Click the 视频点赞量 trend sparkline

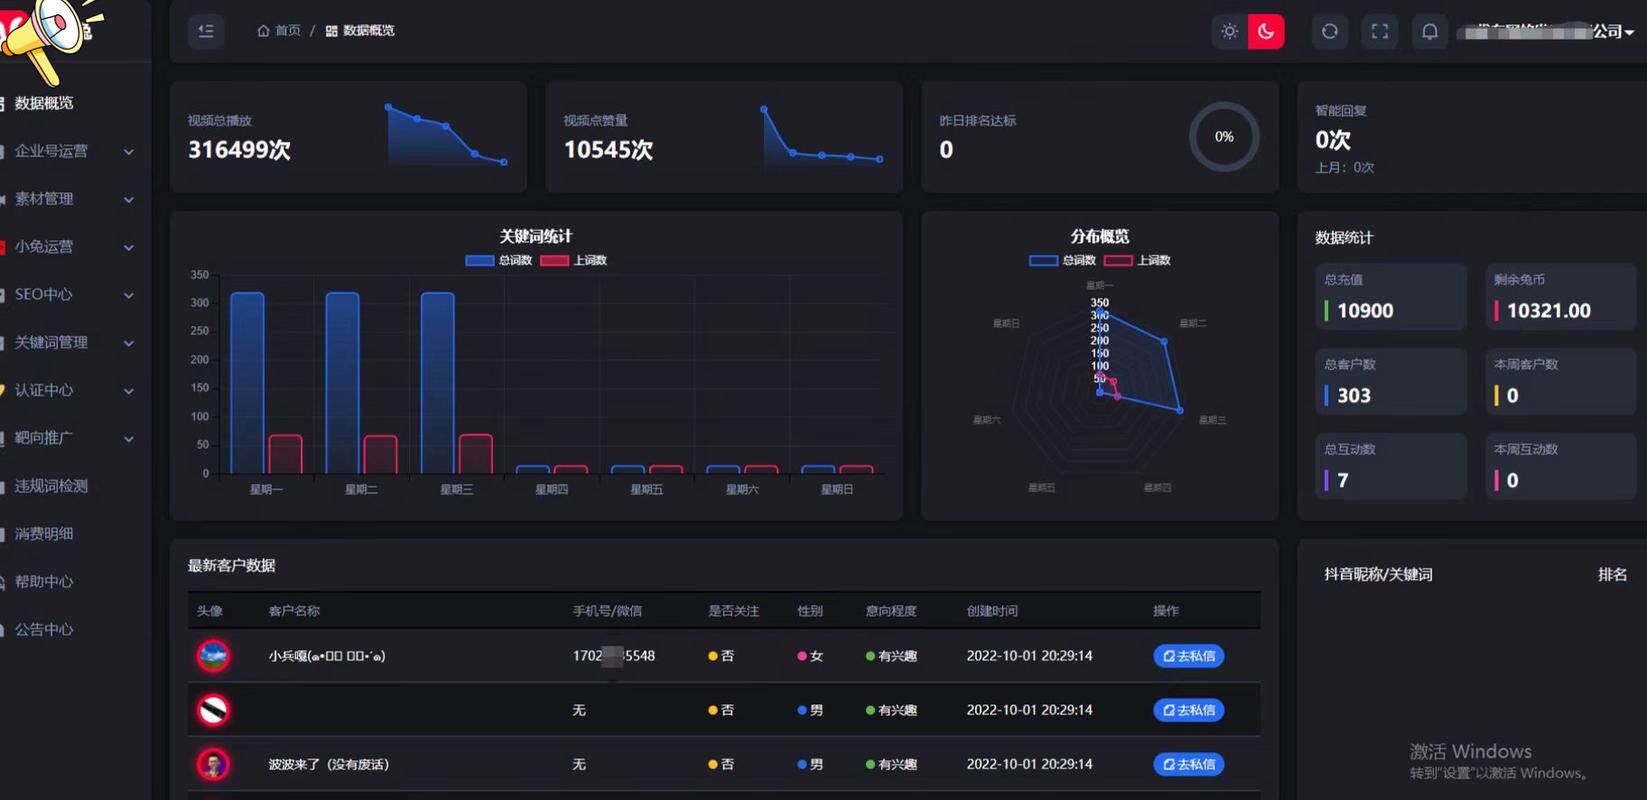click(822, 134)
